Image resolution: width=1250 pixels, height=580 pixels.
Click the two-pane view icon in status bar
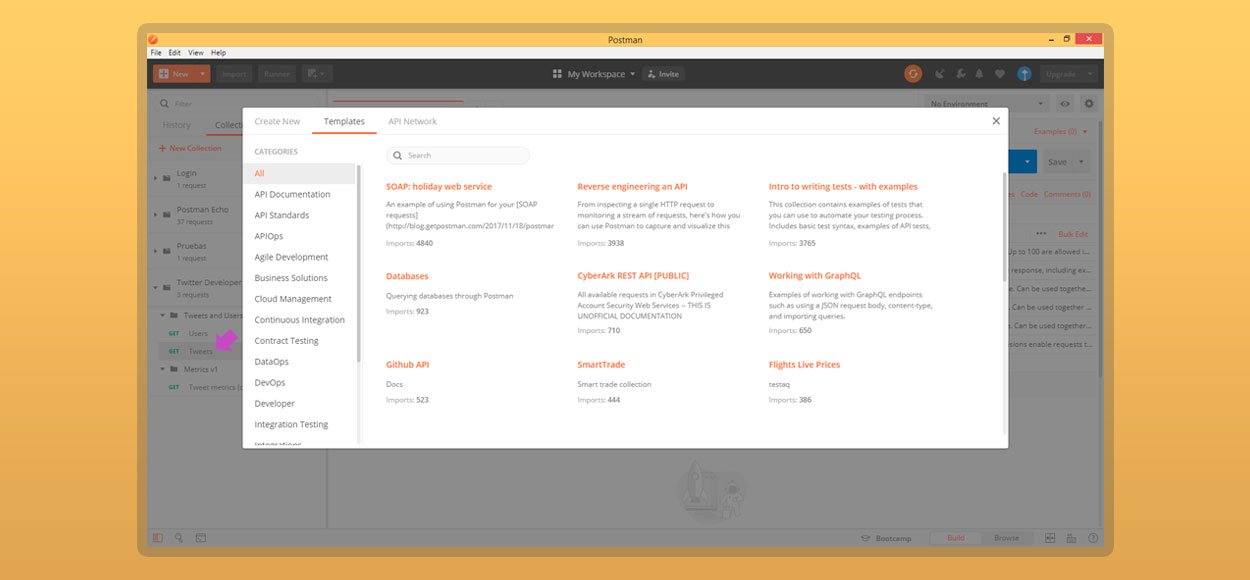tap(1050, 538)
